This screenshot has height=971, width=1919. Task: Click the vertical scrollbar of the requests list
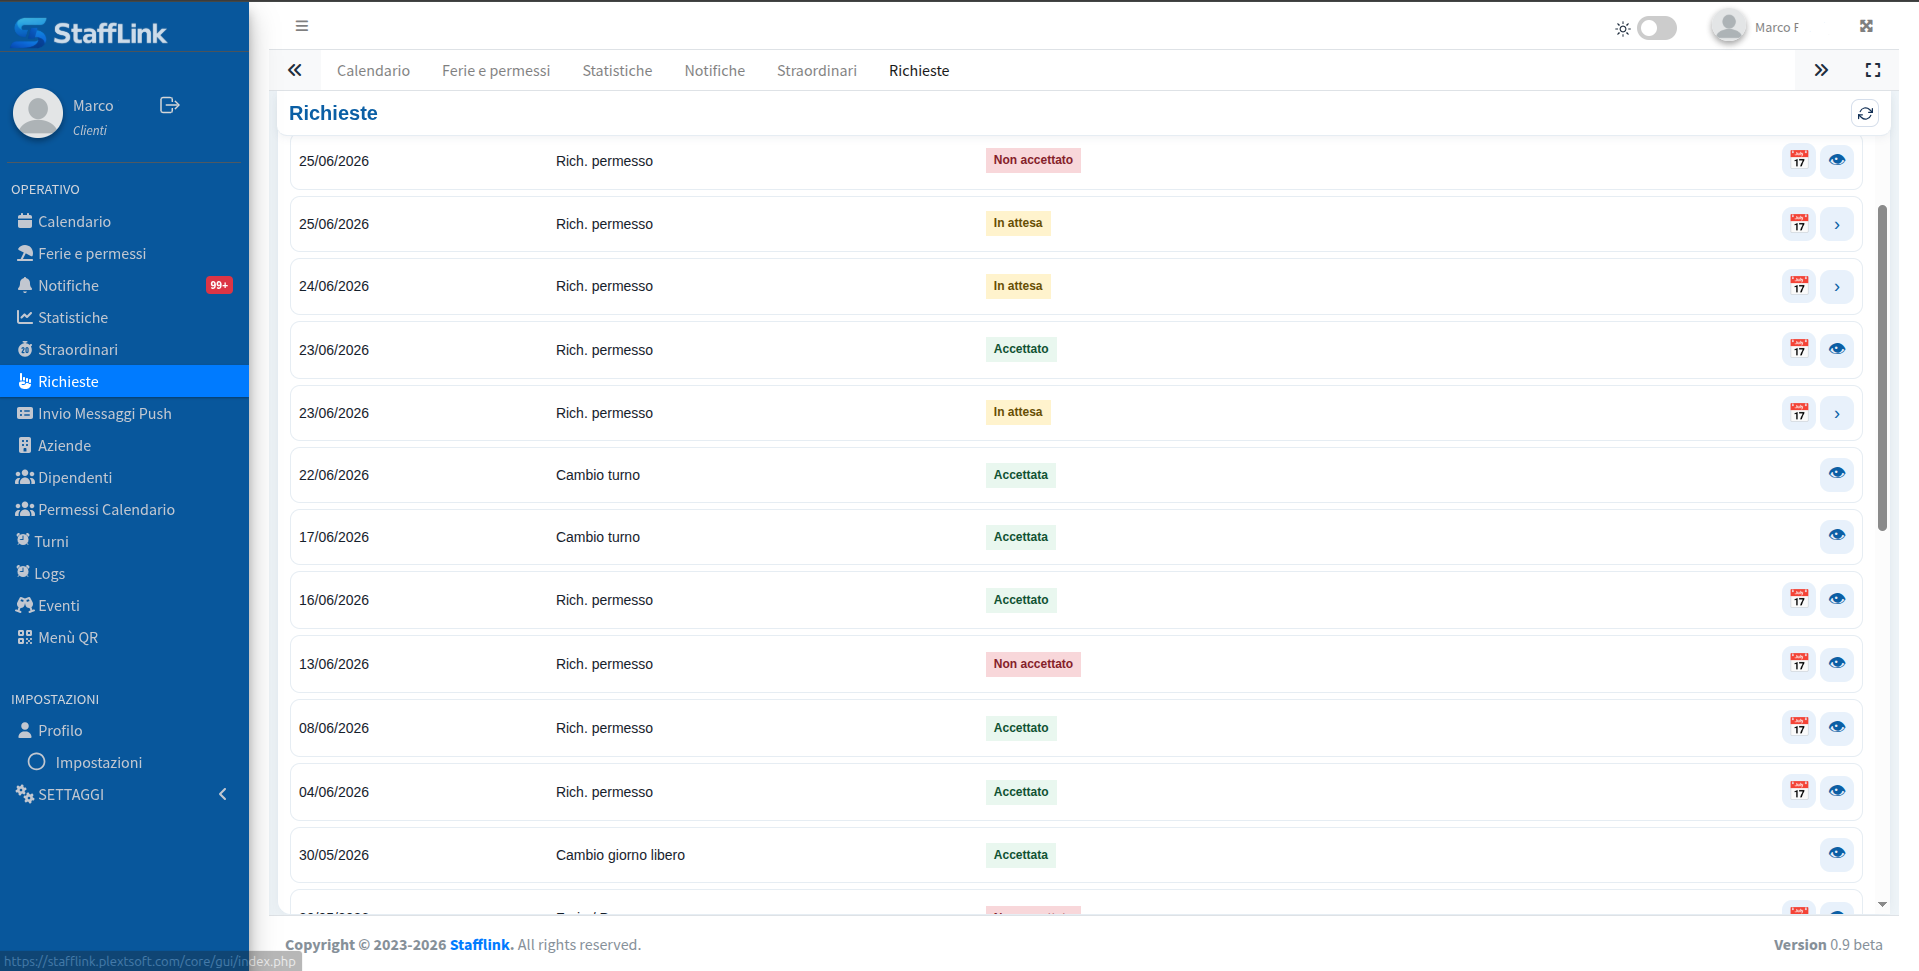pyautogui.click(x=1882, y=368)
